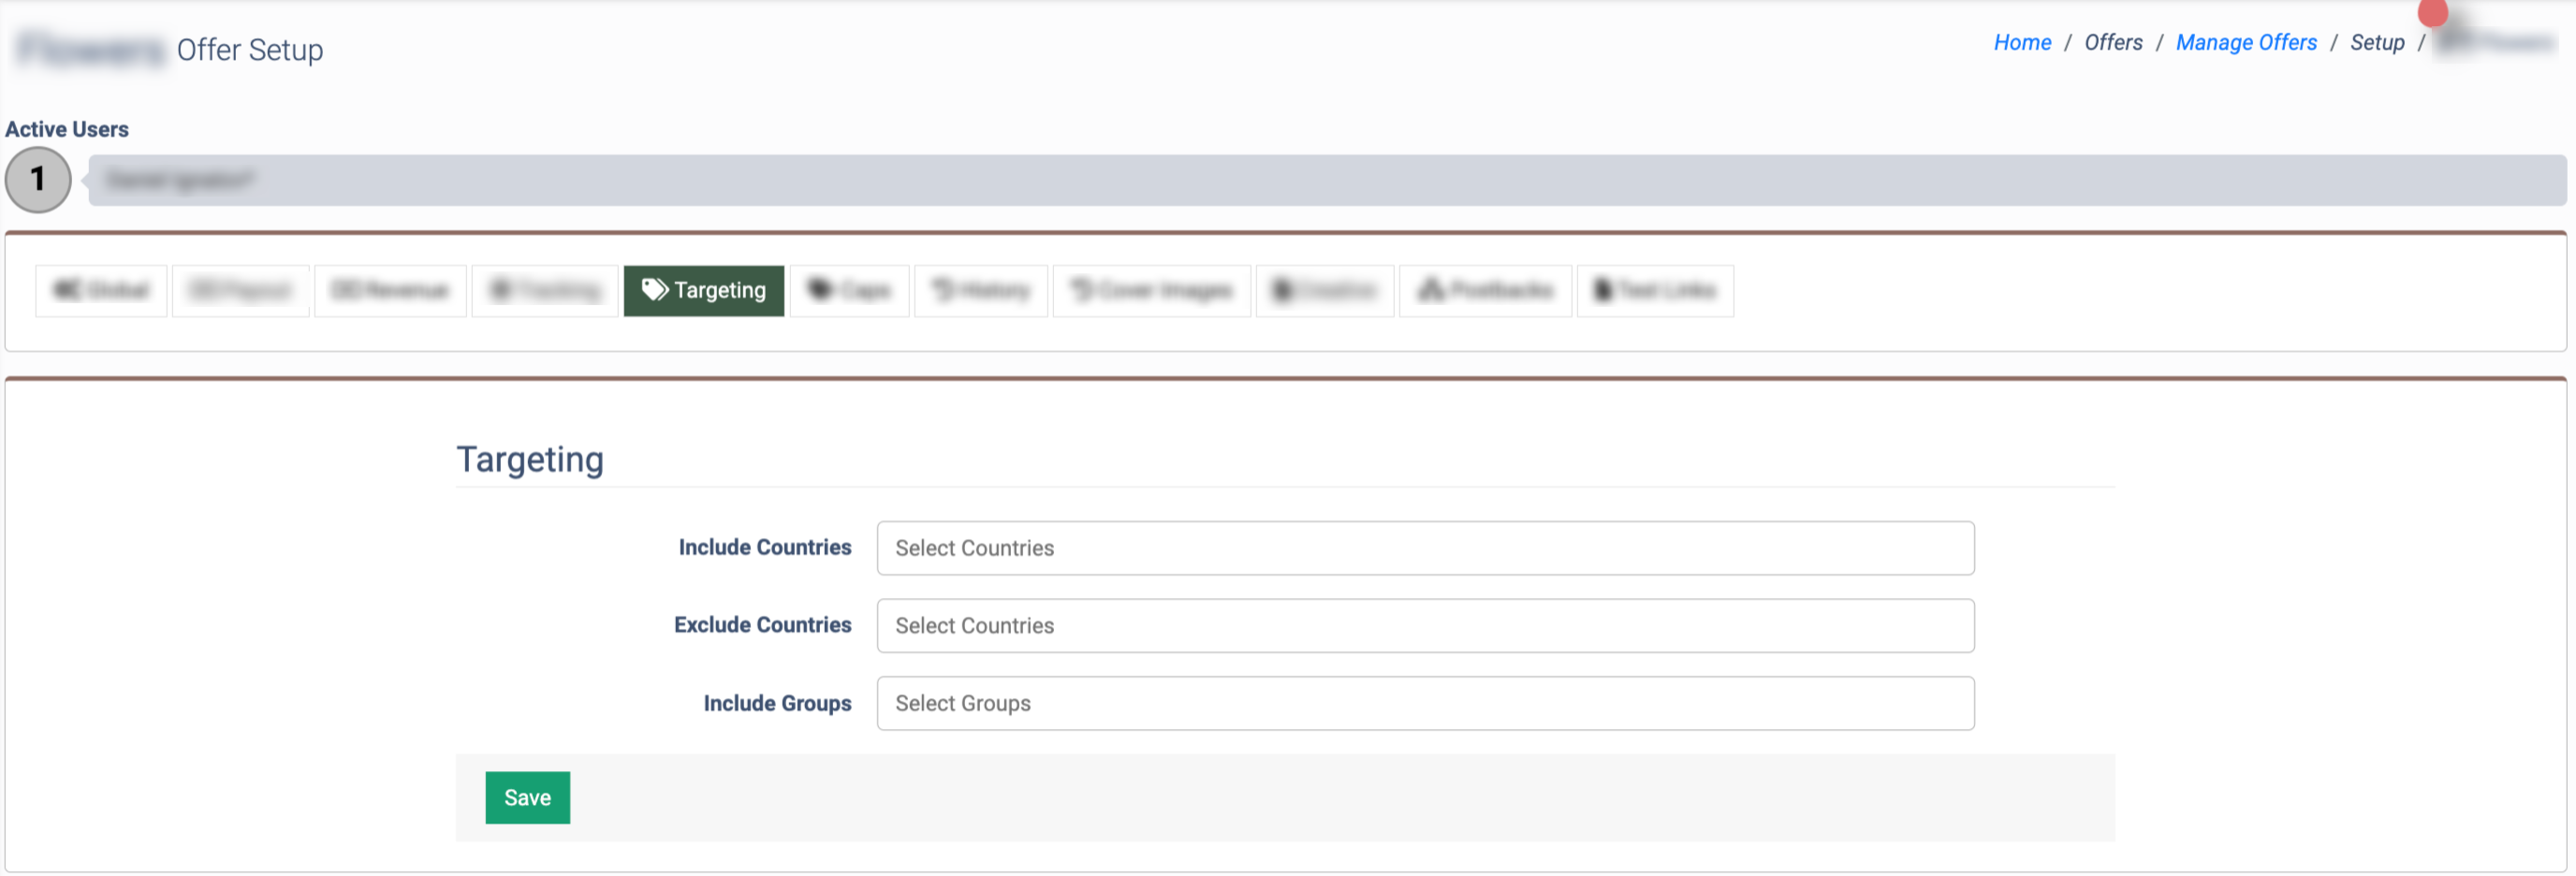
Task: Select the Caps tab
Action: [849, 291]
